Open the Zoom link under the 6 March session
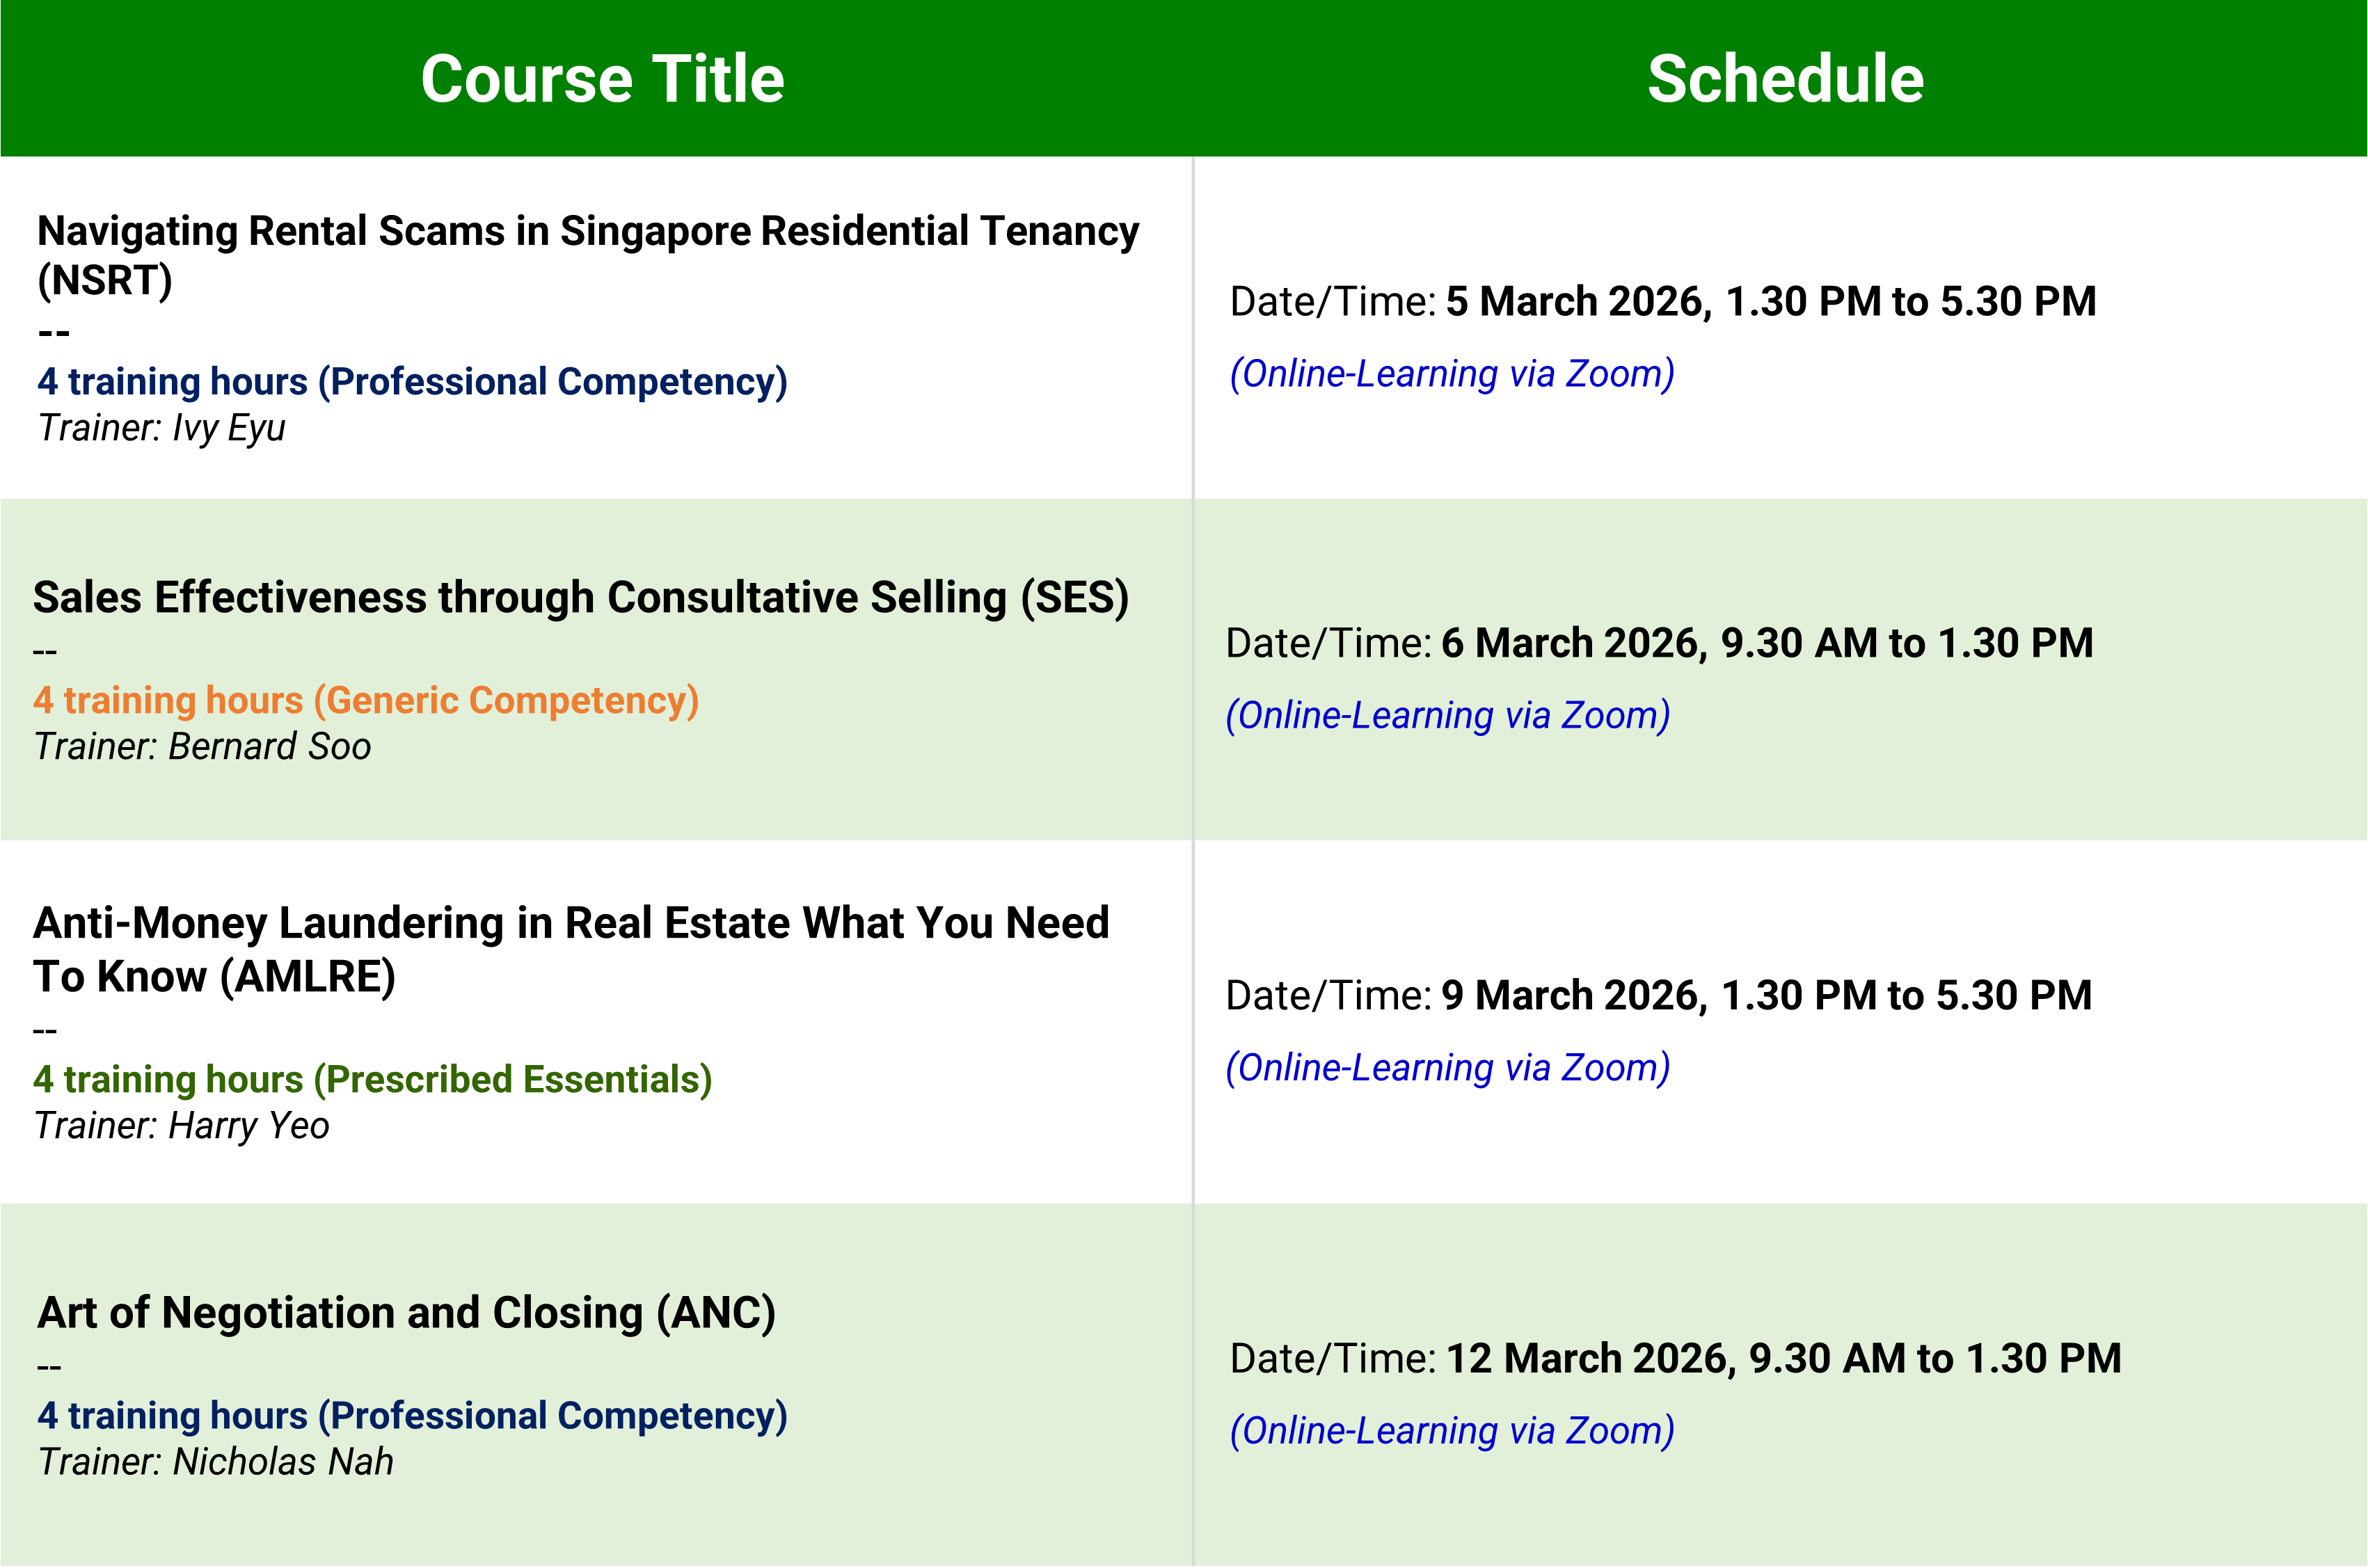This screenshot has height=1568, width=2368. (1448, 716)
